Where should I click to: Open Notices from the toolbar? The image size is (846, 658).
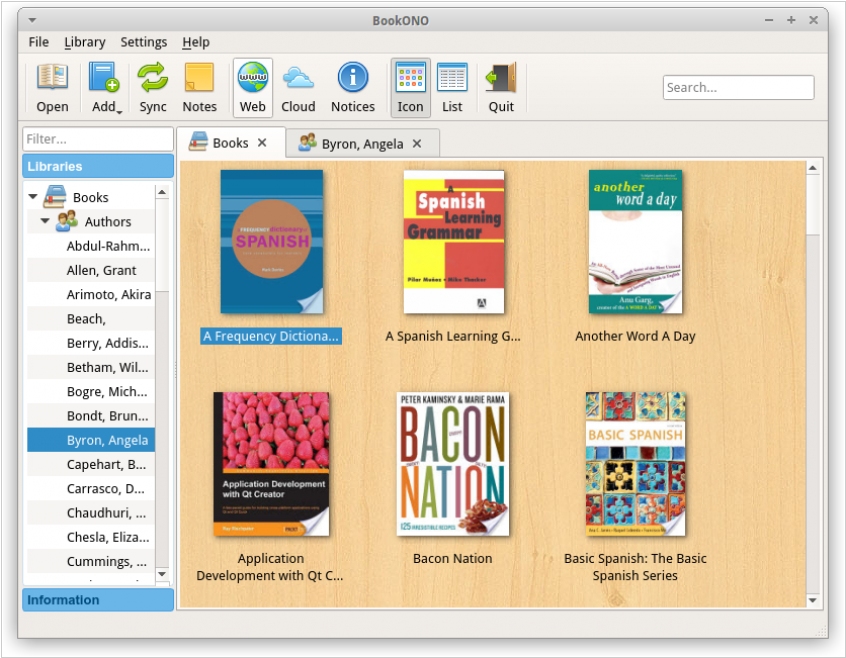tap(352, 87)
